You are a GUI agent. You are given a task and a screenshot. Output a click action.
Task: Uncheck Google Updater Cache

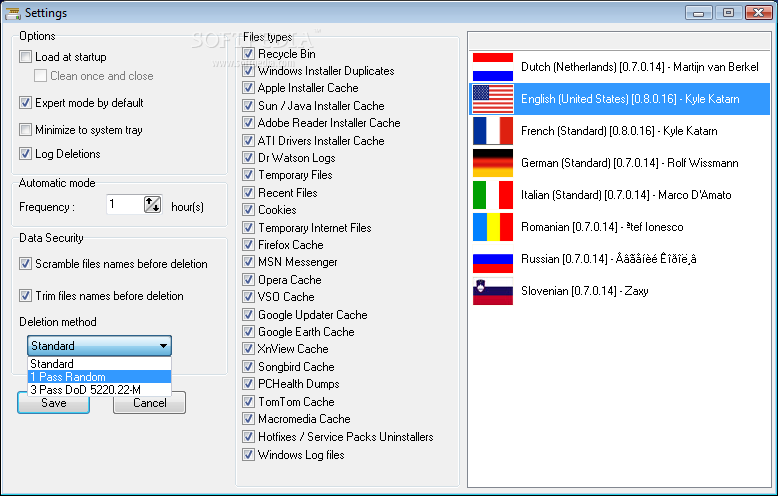(x=248, y=314)
